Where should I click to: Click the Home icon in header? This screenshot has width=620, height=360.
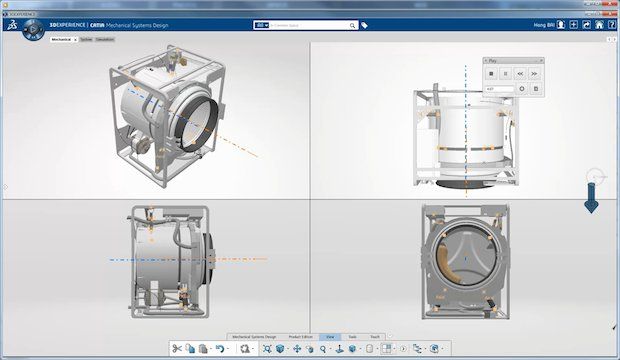coord(599,25)
